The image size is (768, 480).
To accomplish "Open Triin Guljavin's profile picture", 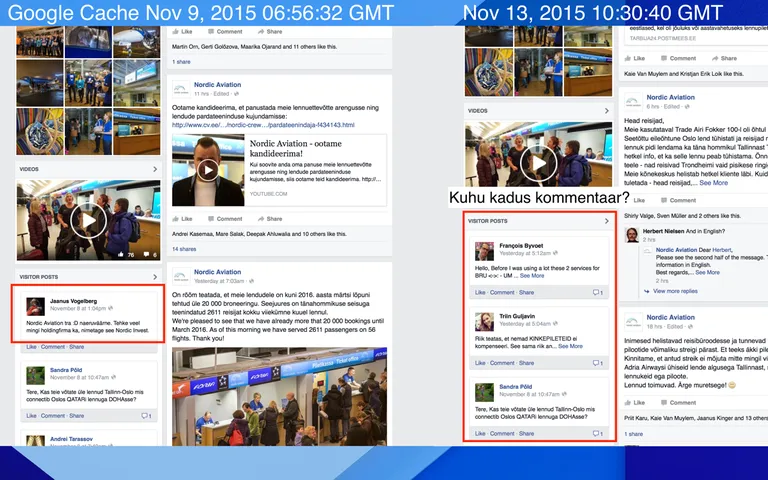I will pyautogui.click(x=484, y=322).
